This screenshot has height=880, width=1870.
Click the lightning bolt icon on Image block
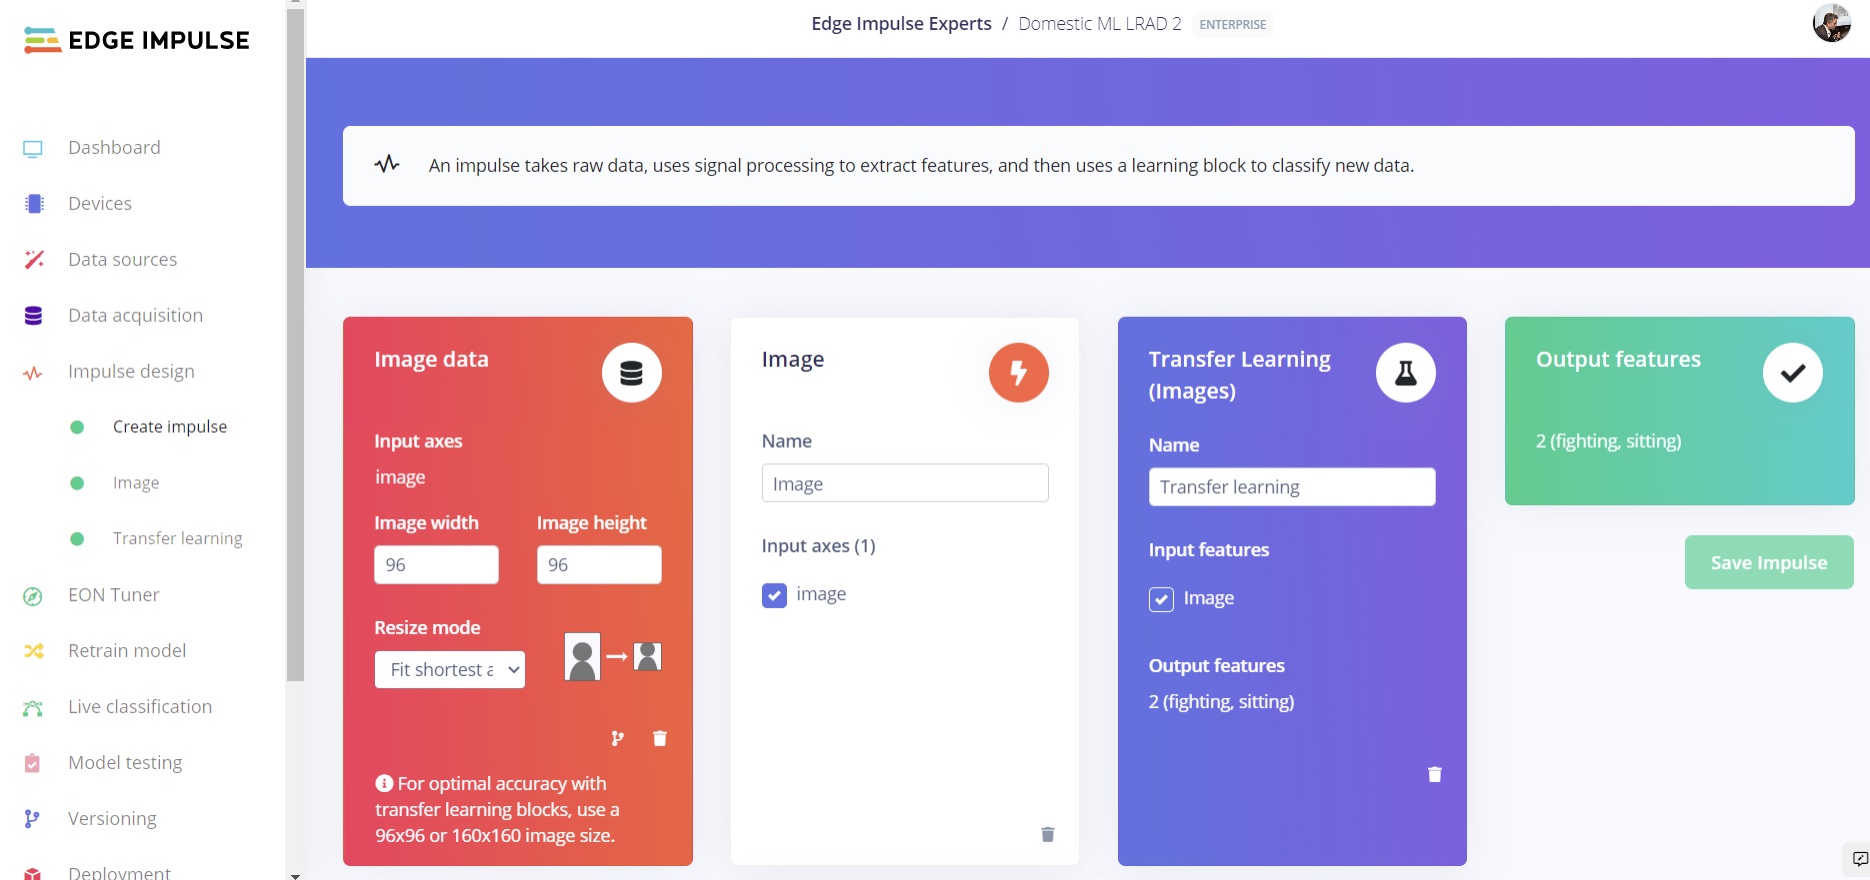tap(1018, 373)
